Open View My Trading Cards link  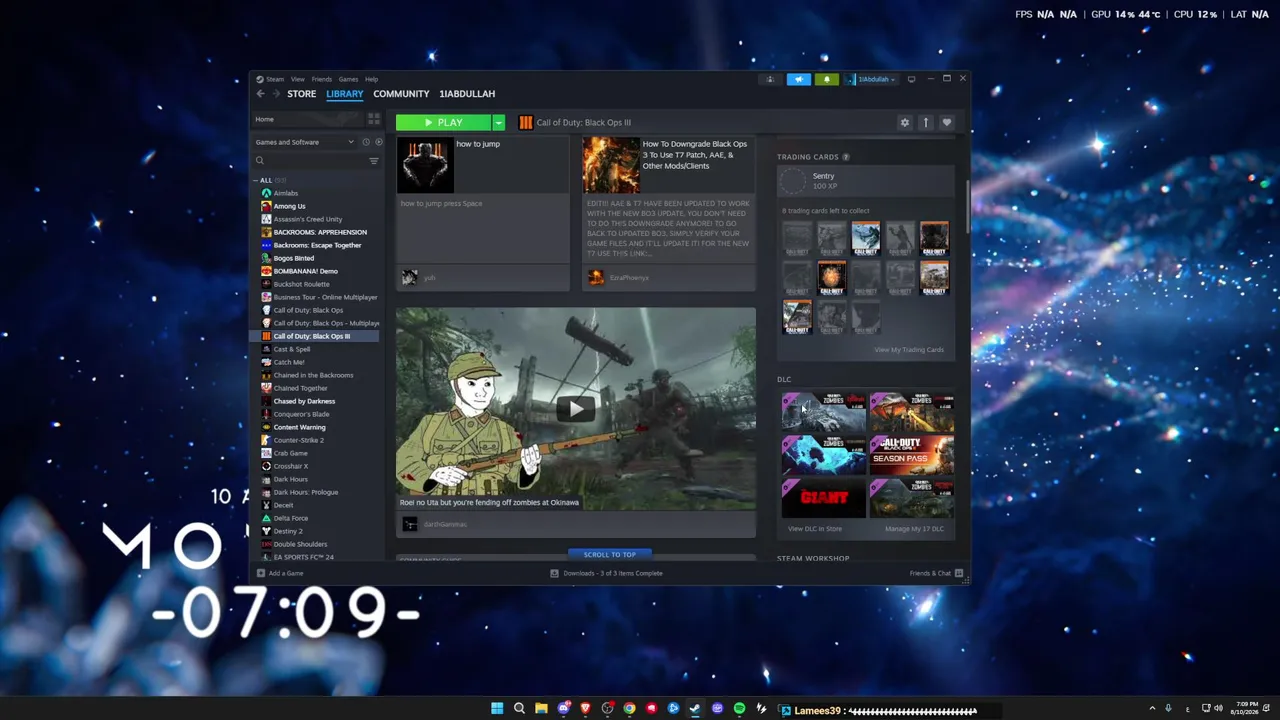[x=909, y=350]
